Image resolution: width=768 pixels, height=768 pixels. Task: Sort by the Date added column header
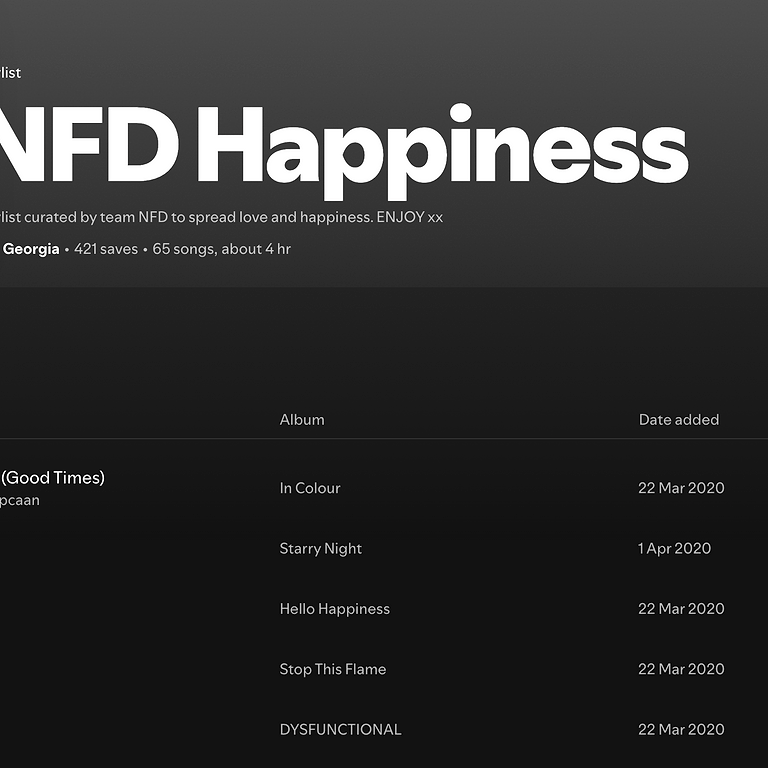[679, 420]
